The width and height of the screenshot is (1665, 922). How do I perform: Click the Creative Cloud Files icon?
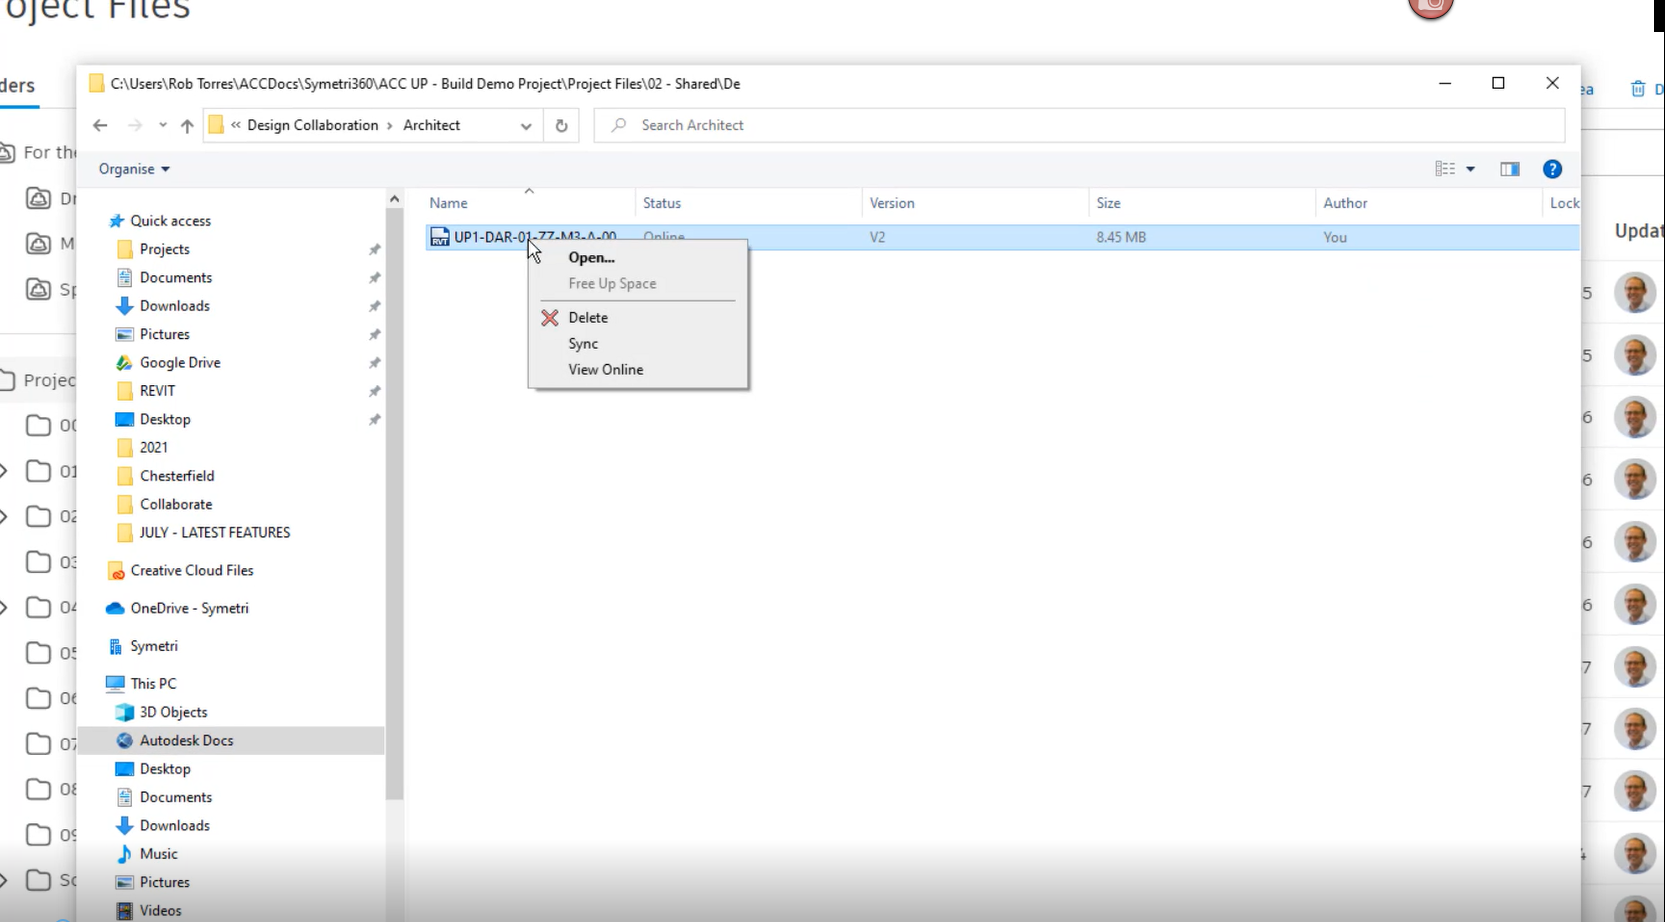[x=116, y=571]
